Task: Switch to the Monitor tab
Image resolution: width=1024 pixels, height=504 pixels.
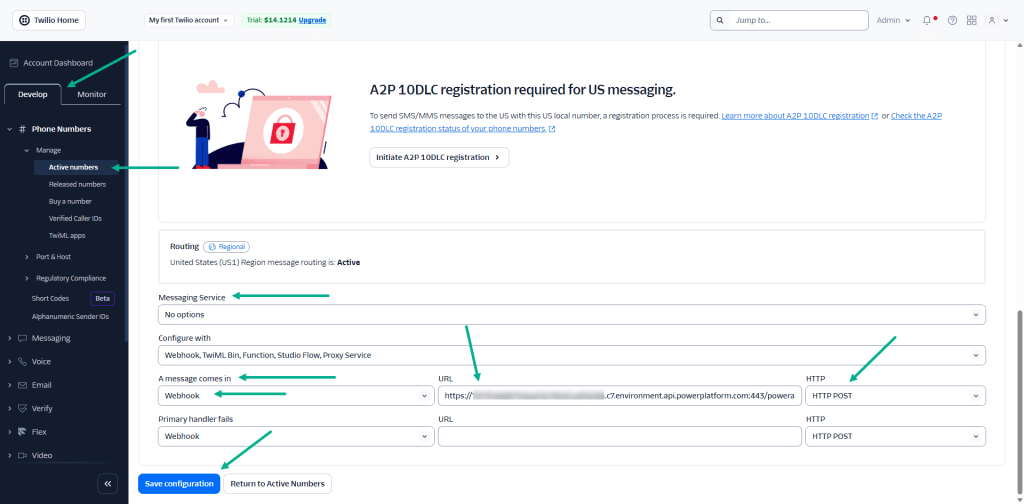Action: (x=91, y=94)
